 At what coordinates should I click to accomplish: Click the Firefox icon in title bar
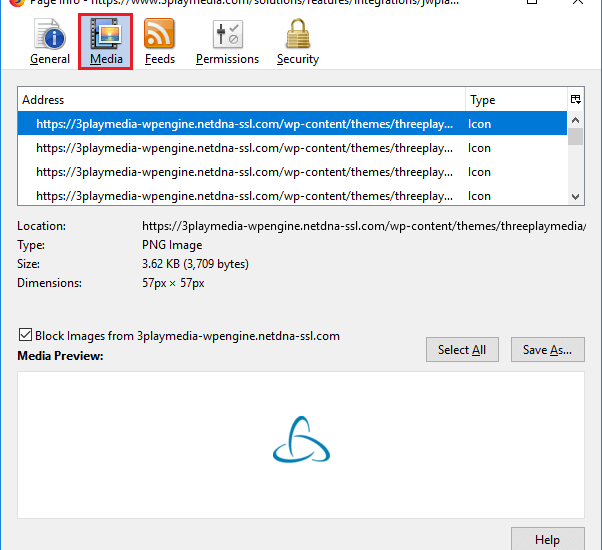pos(15,2)
